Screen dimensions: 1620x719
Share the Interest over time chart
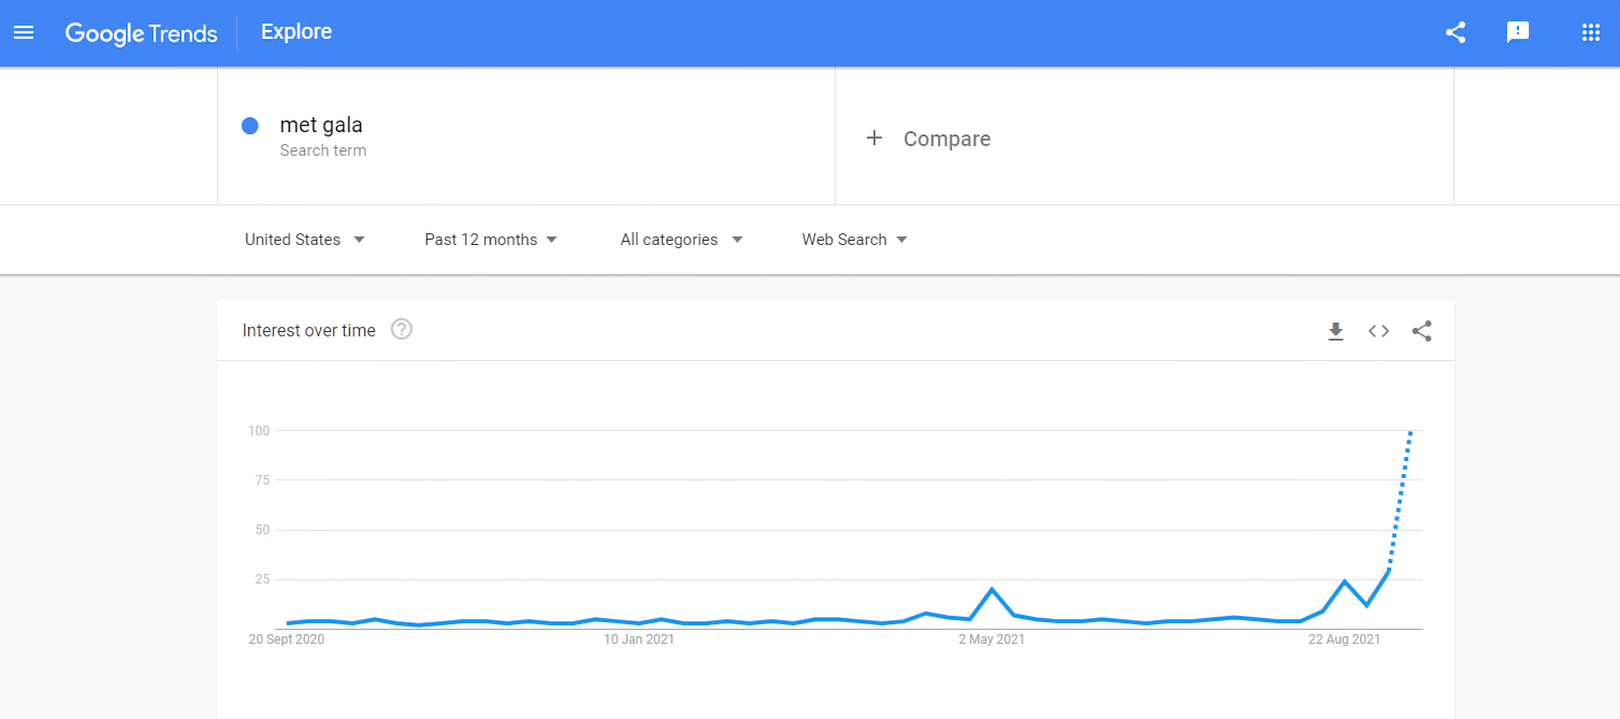1421,331
